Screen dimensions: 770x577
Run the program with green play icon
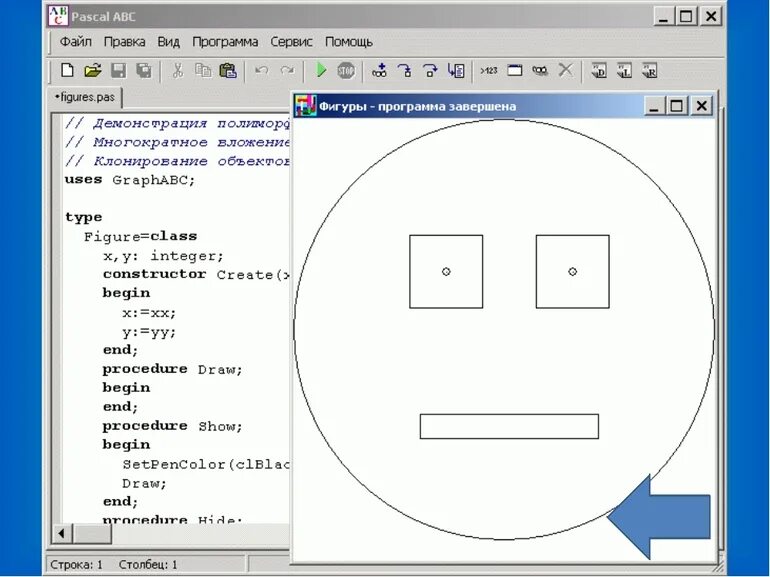click(x=321, y=71)
